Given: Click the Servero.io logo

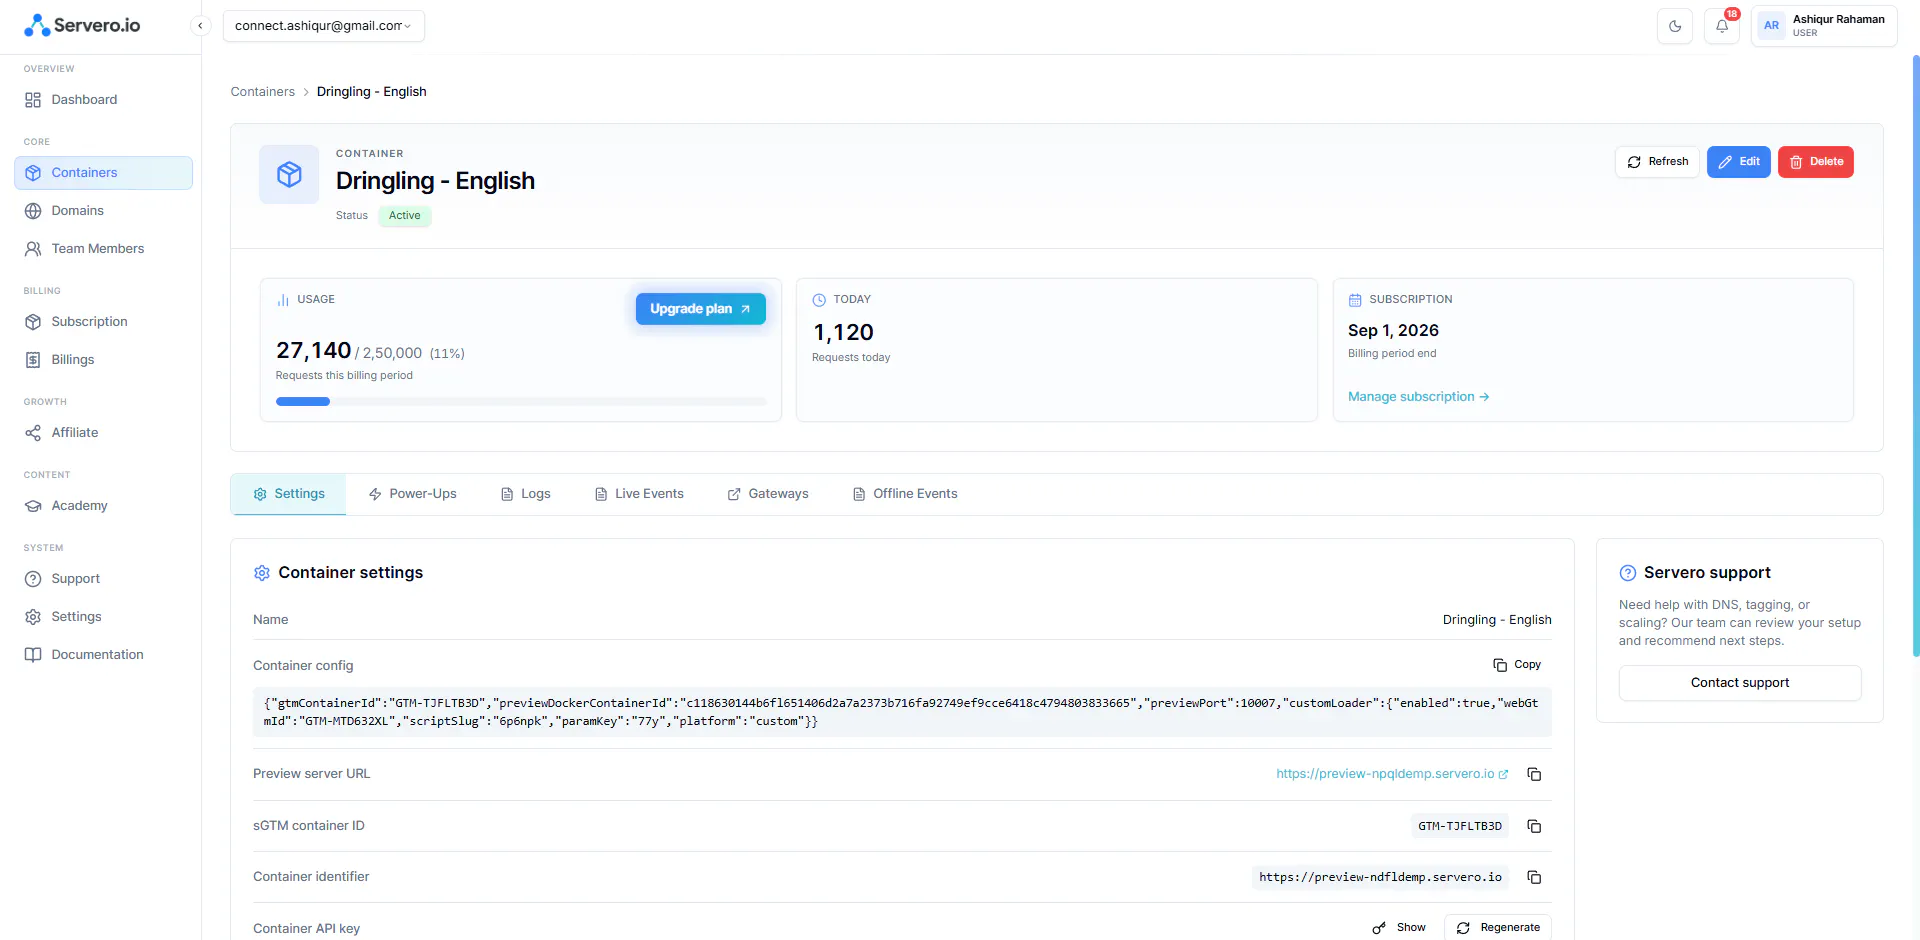Looking at the screenshot, I should [82, 25].
